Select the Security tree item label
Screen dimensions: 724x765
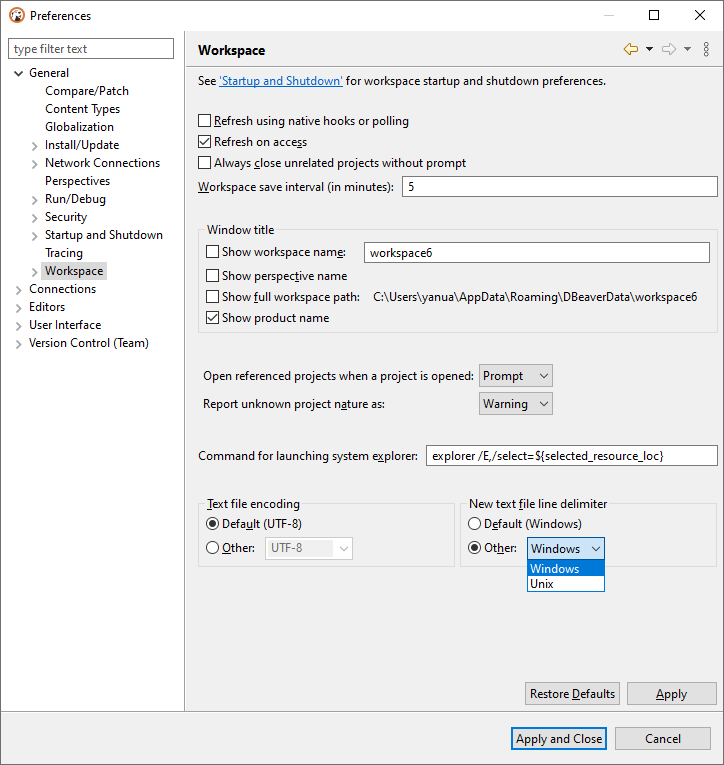coord(66,217)
